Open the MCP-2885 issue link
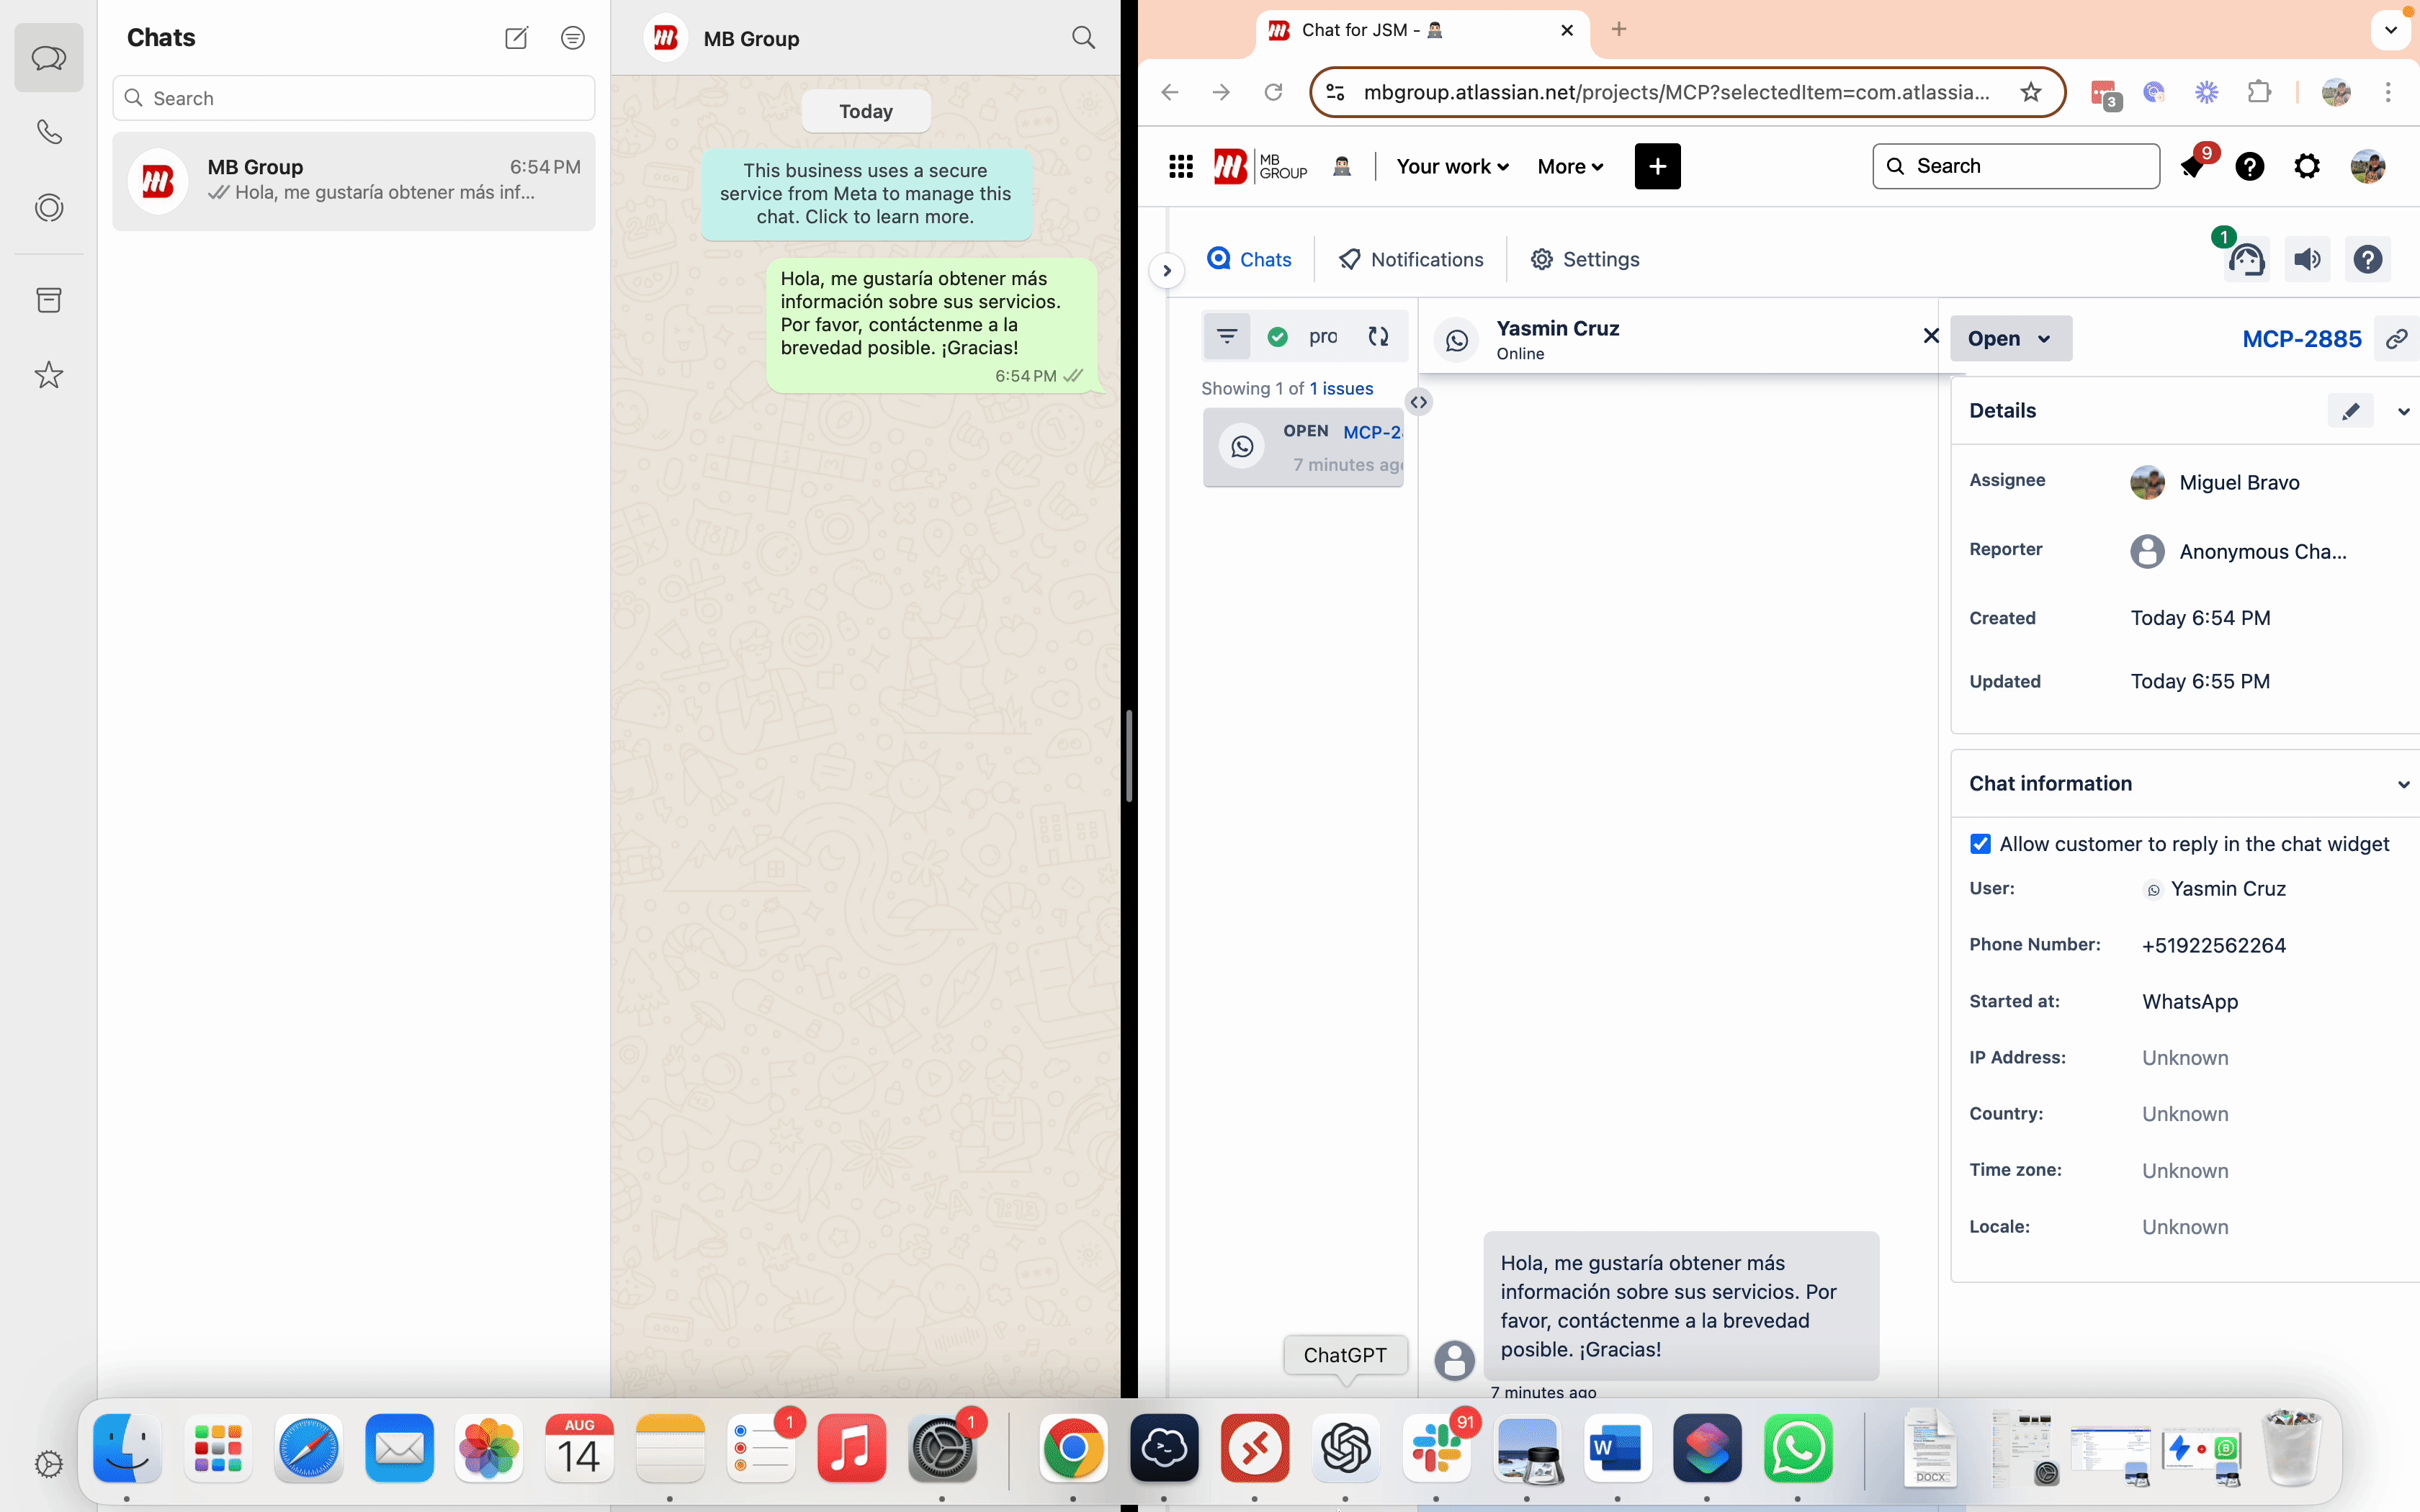This screenshot has height=1512, width=2420. [2301, 339]
